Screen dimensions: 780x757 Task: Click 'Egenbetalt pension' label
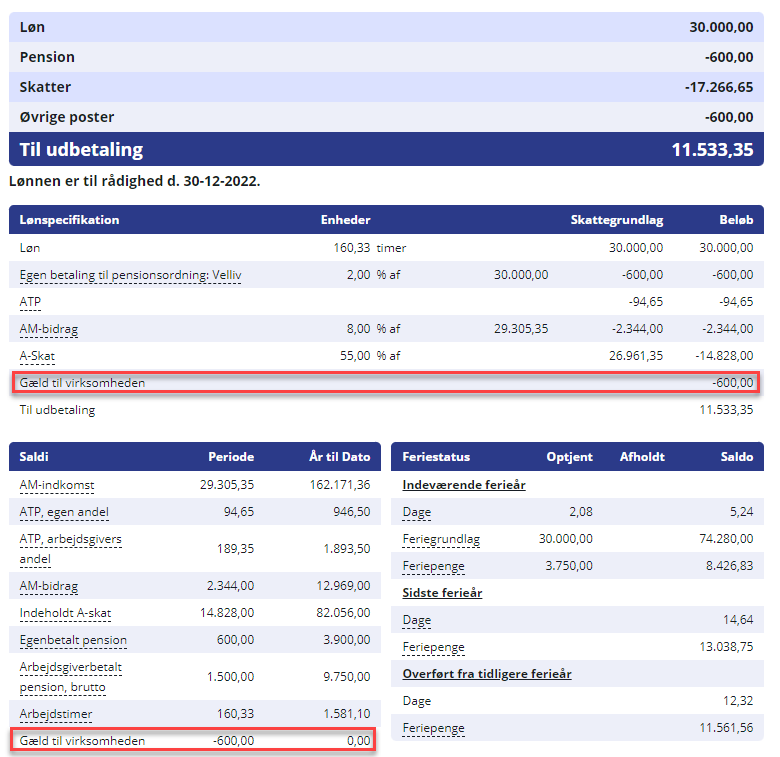[x=73, y=640]
